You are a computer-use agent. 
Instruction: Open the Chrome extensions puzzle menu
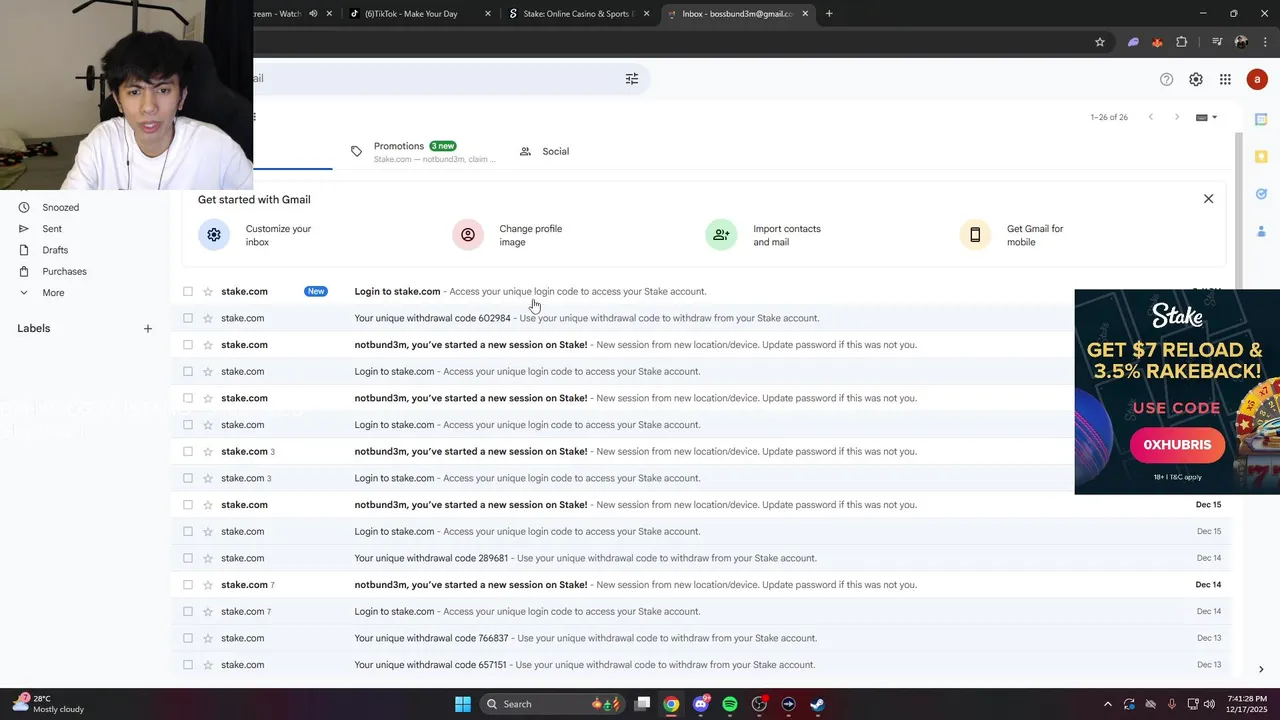click(x=1182, y=42)
